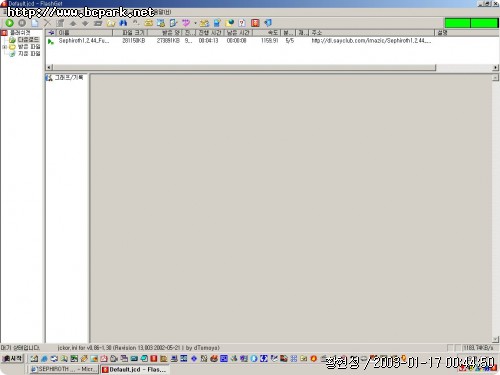
Task: Click the green Start download toolbar icon
Action: point(9,23)
